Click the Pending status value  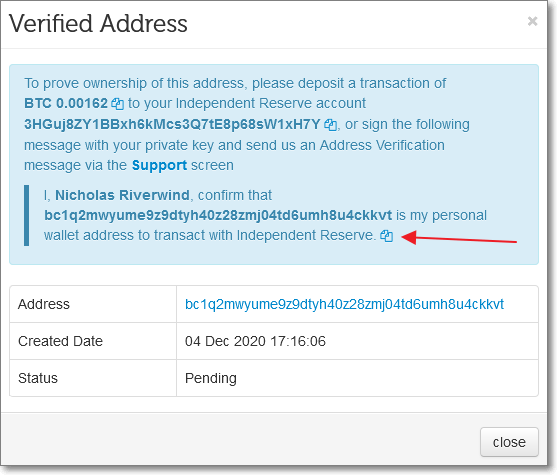[211, 378]
